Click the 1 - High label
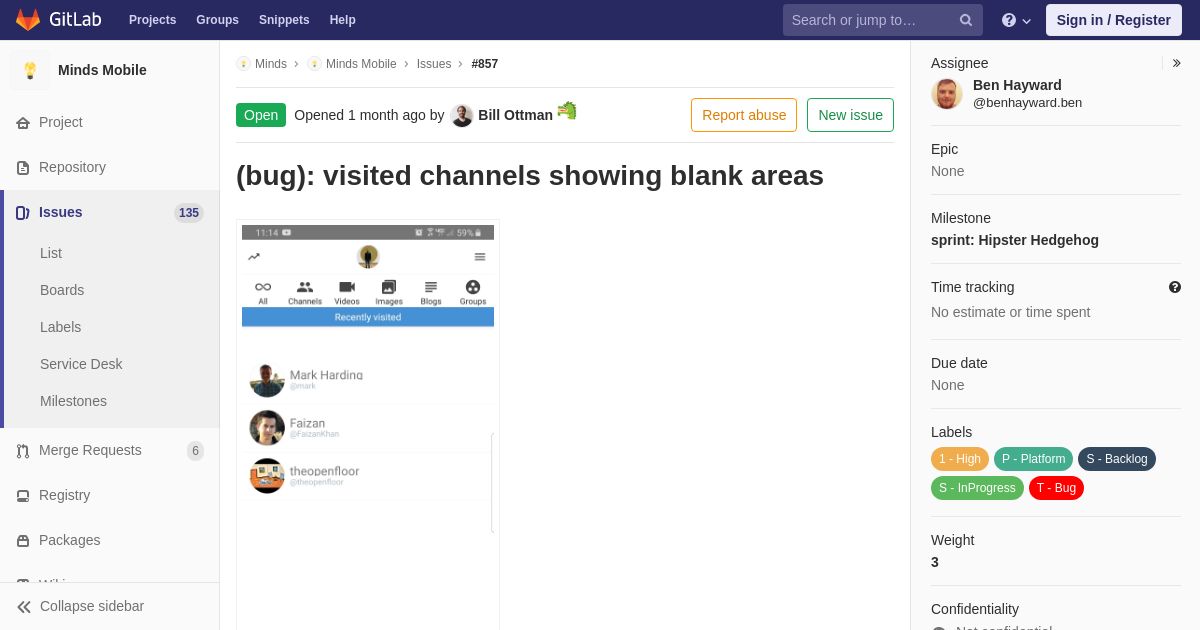The height and width of the screenshot is (630, 1200). coord(960,459)
